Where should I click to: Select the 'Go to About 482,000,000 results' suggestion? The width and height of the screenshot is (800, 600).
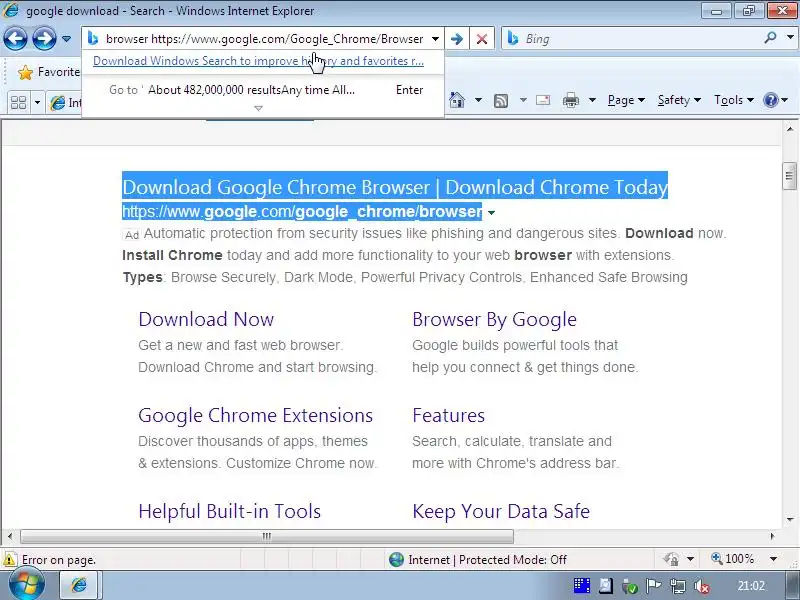[x=263, y=90]
